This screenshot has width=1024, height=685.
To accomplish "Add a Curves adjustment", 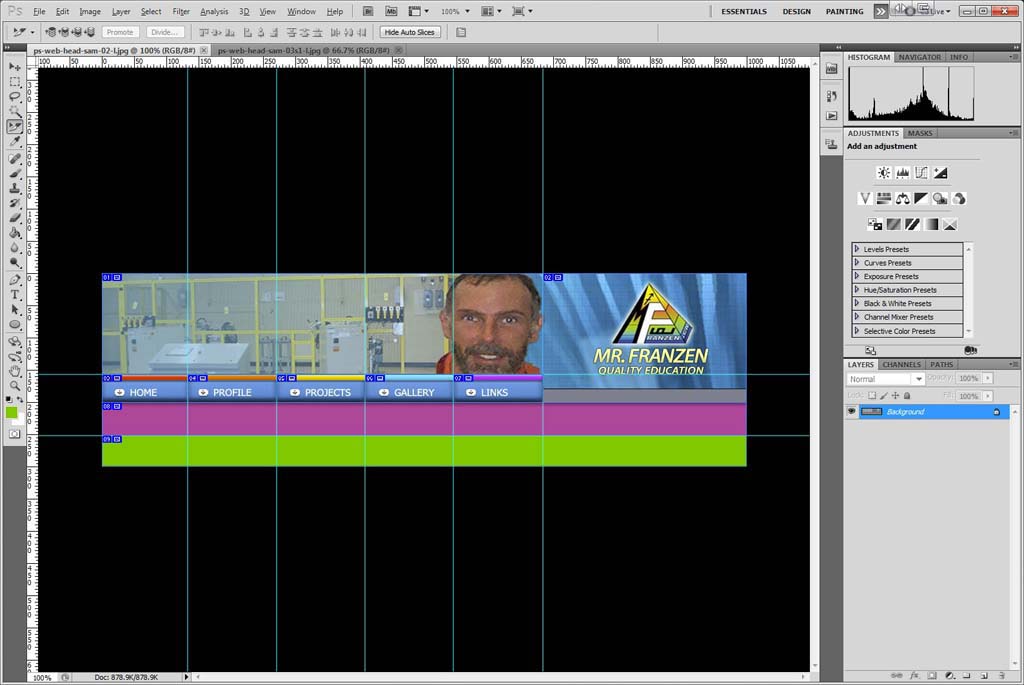I will 921,173.
